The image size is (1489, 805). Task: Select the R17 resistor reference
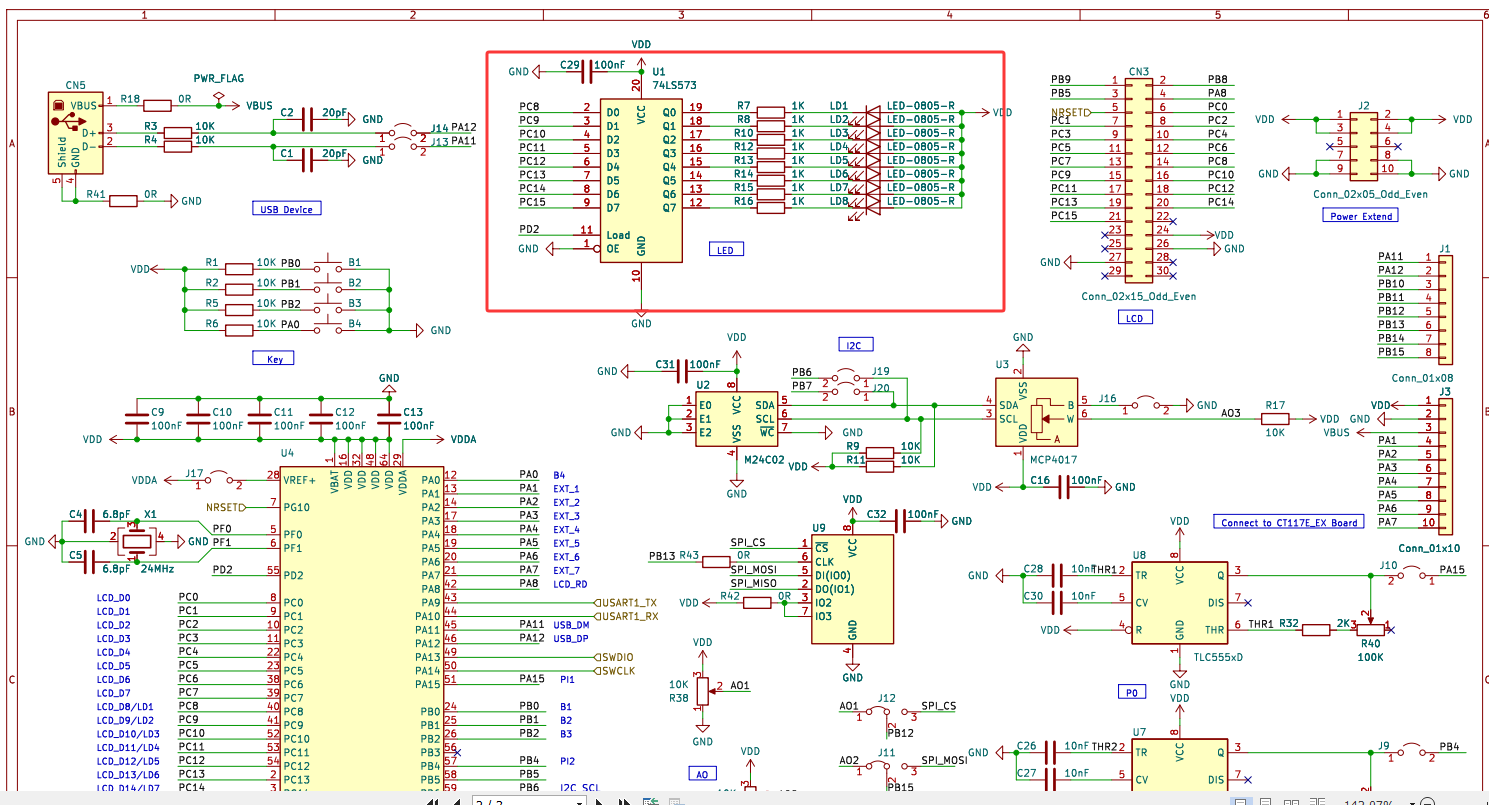coord(1275,405)
